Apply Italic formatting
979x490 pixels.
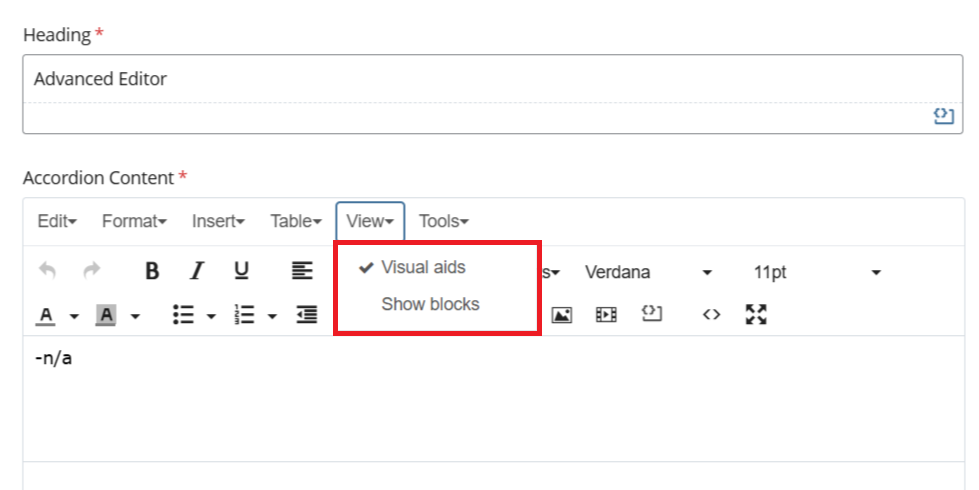coord(197,271)
